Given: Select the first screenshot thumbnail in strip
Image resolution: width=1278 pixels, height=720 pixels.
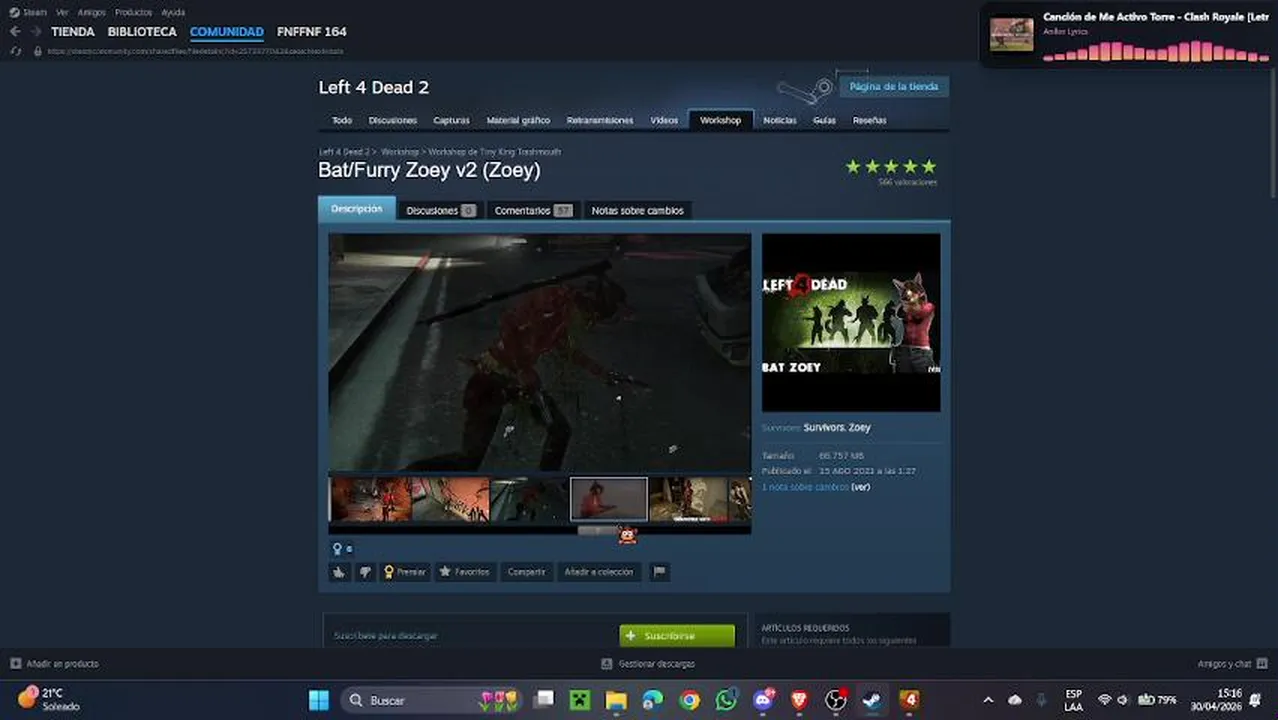Looking at the screenshot, I should coord(371,499).
